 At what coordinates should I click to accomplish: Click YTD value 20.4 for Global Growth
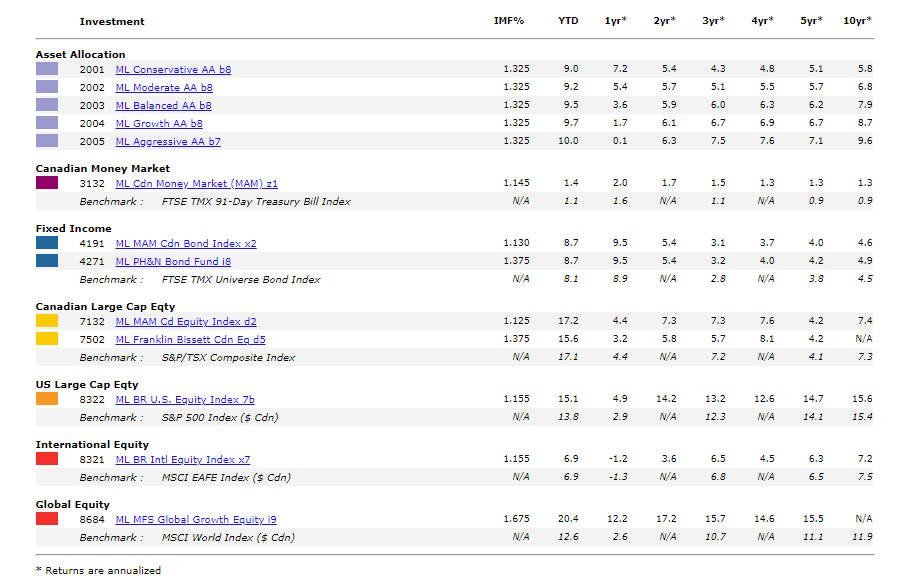coord(568,519)
